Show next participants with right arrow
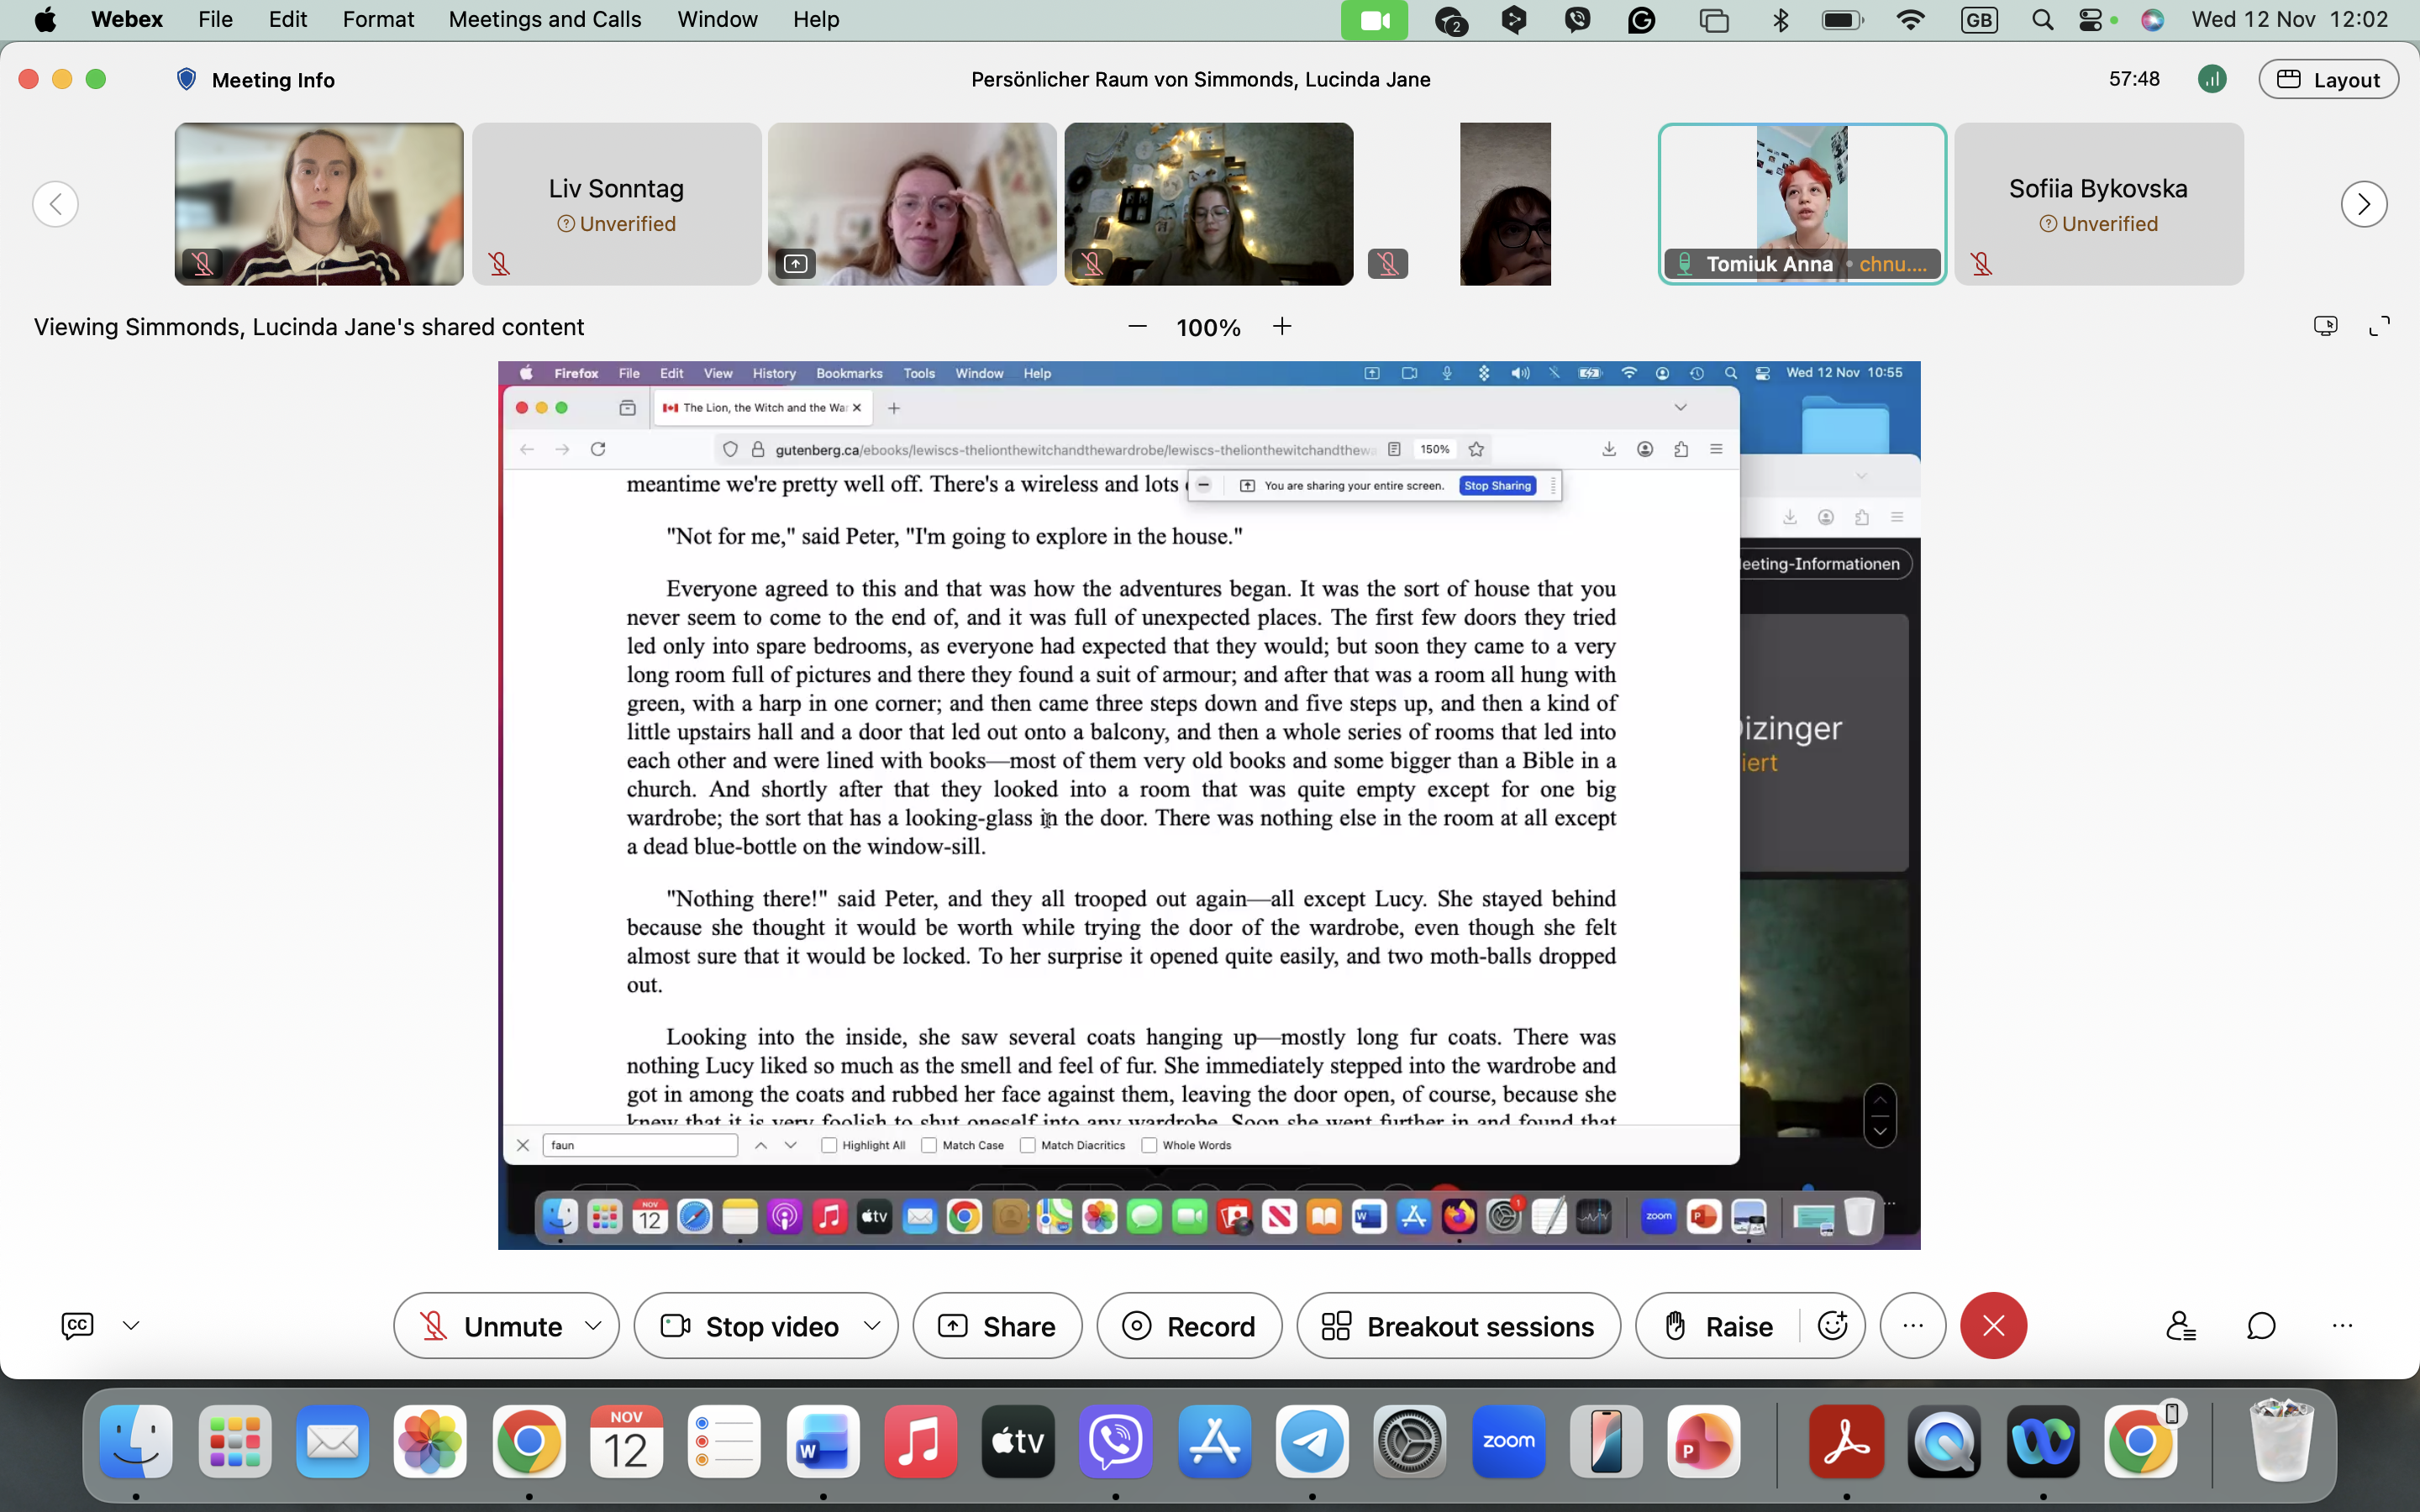Screen dimensions: 2420x1512 point(2364,204)
